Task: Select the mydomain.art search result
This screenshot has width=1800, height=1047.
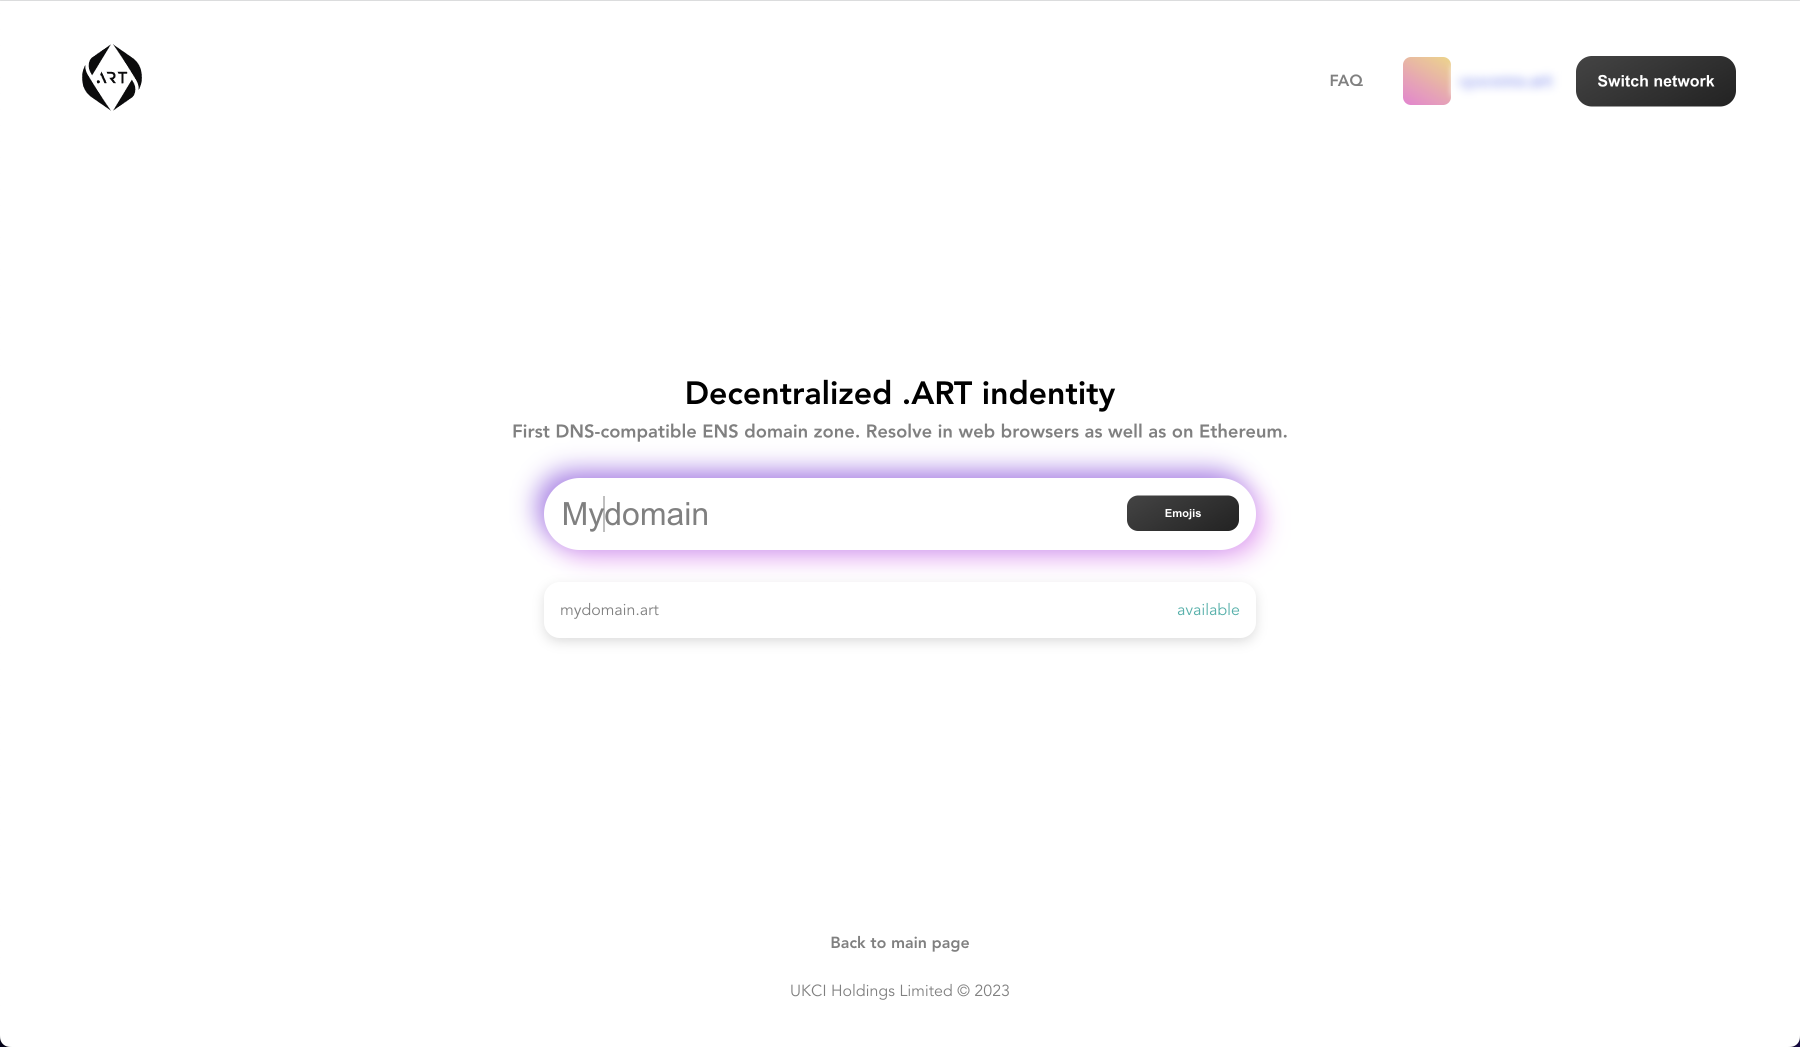Action: (610, 610)
